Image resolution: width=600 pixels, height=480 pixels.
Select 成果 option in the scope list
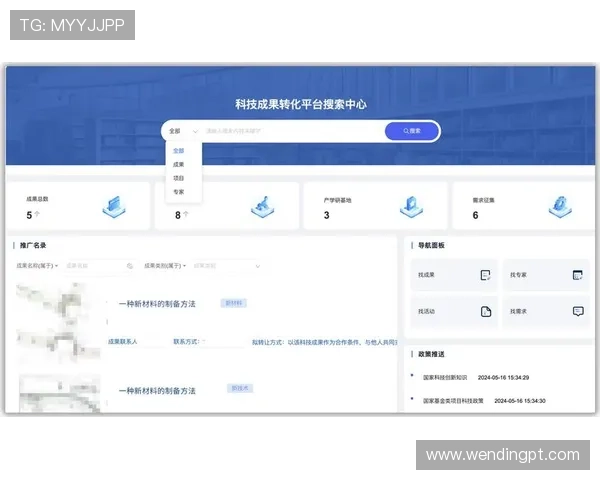click(178, 164)
